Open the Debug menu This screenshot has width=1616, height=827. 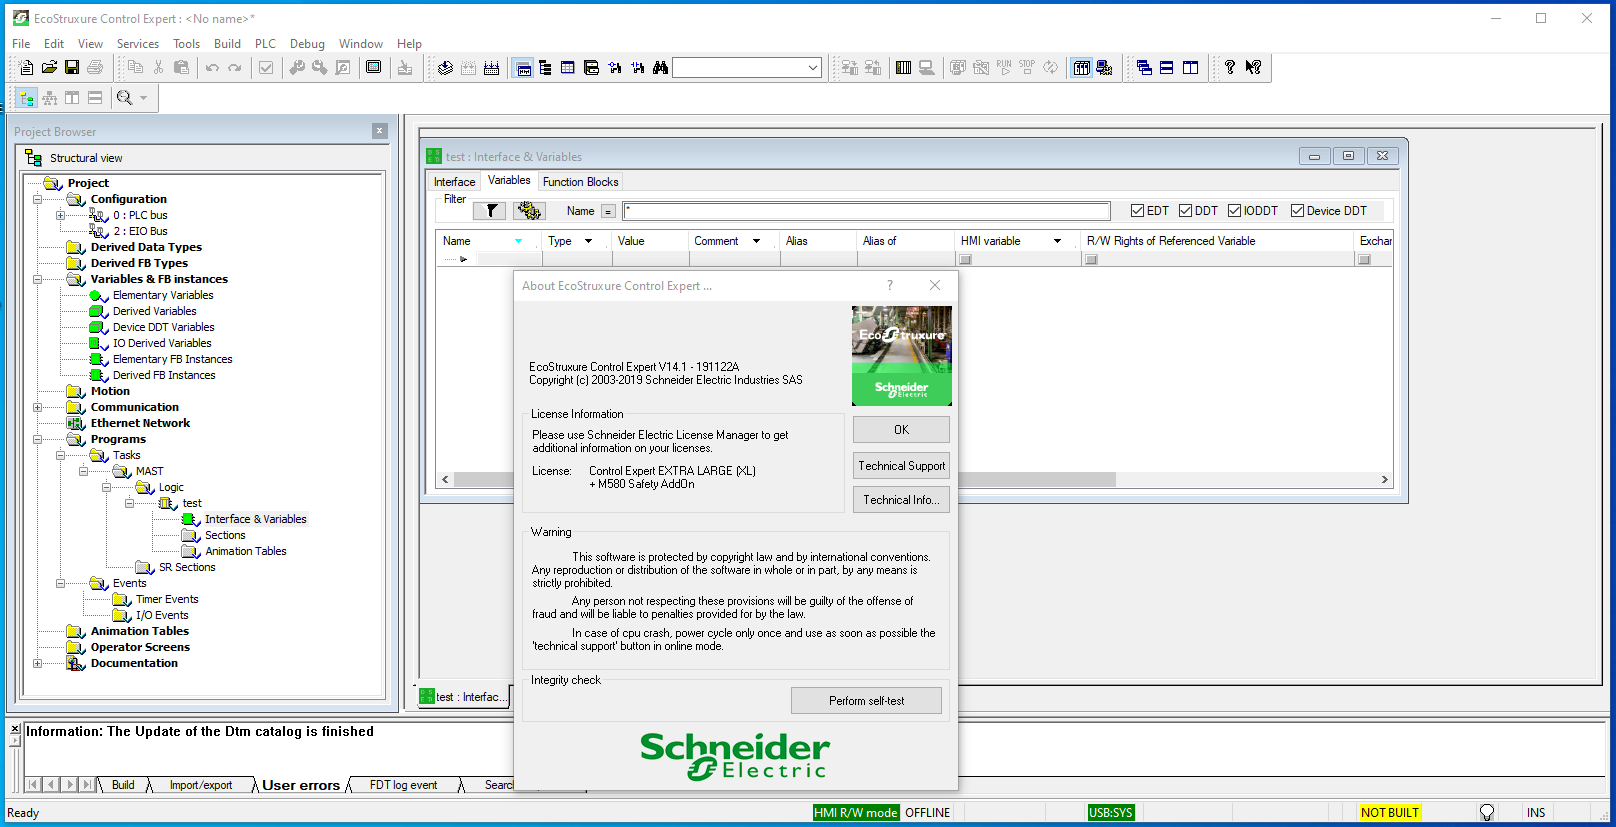click(x=307, y=43)
